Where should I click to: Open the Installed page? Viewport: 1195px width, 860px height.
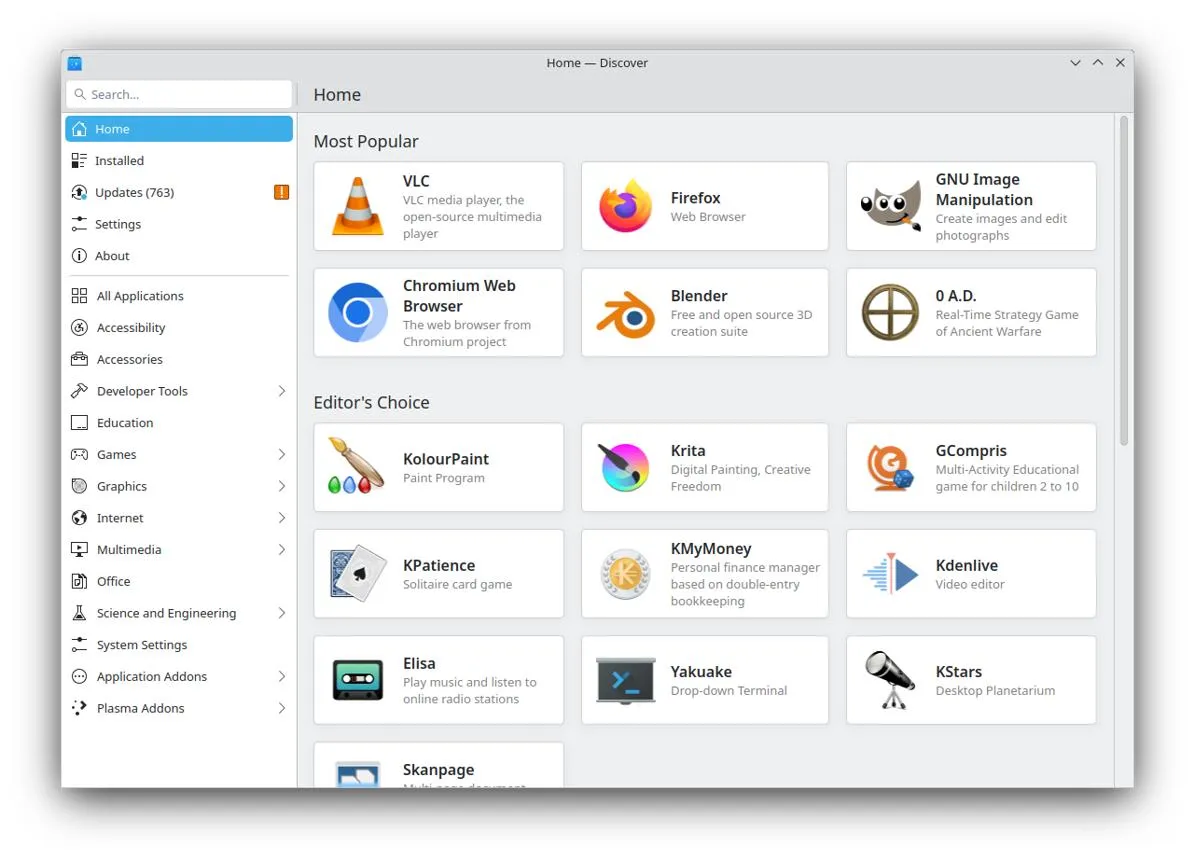(x=179, y=161)
